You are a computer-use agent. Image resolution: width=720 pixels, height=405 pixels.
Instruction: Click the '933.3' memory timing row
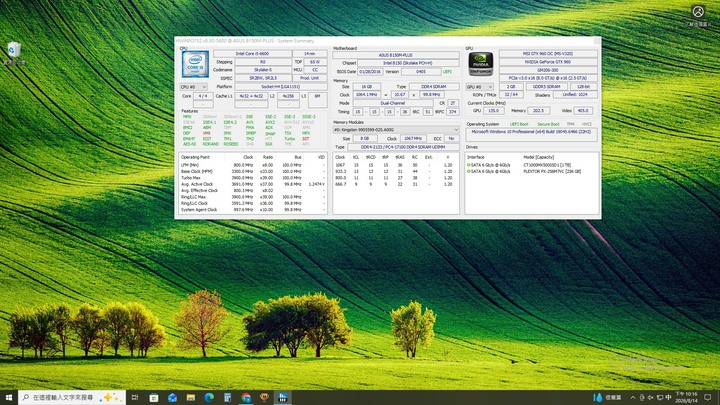click(x=395, y=171)
